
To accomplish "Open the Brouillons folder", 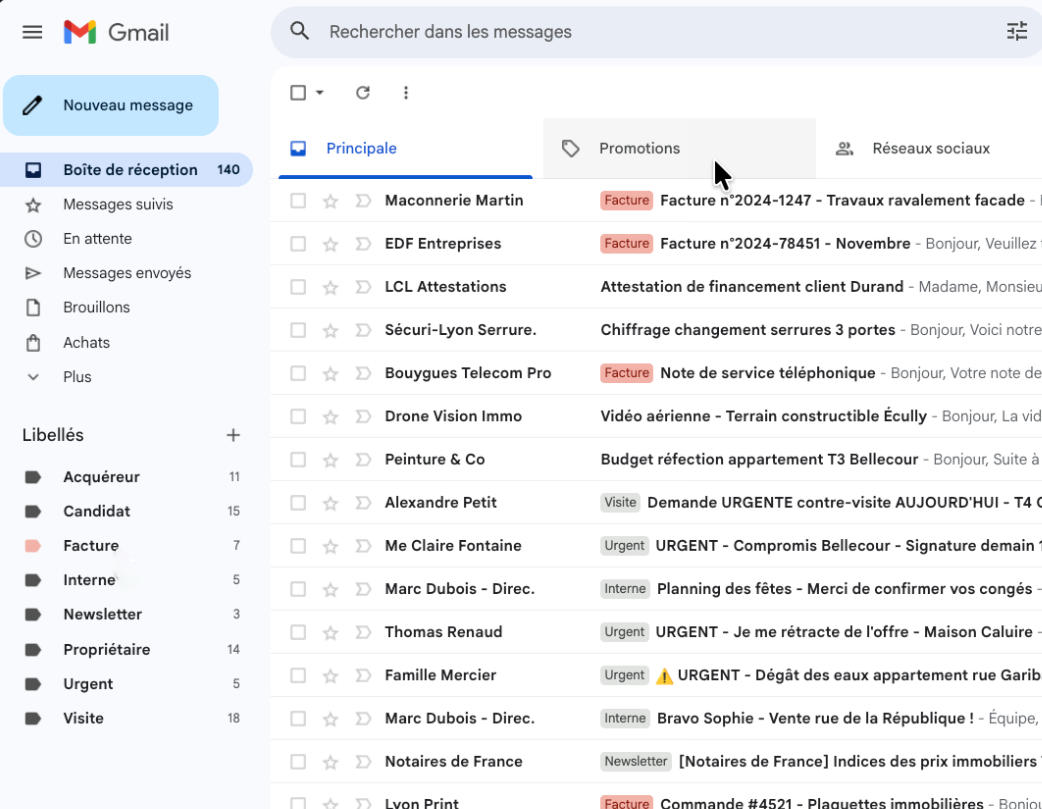I will click(x=96, y=307).
